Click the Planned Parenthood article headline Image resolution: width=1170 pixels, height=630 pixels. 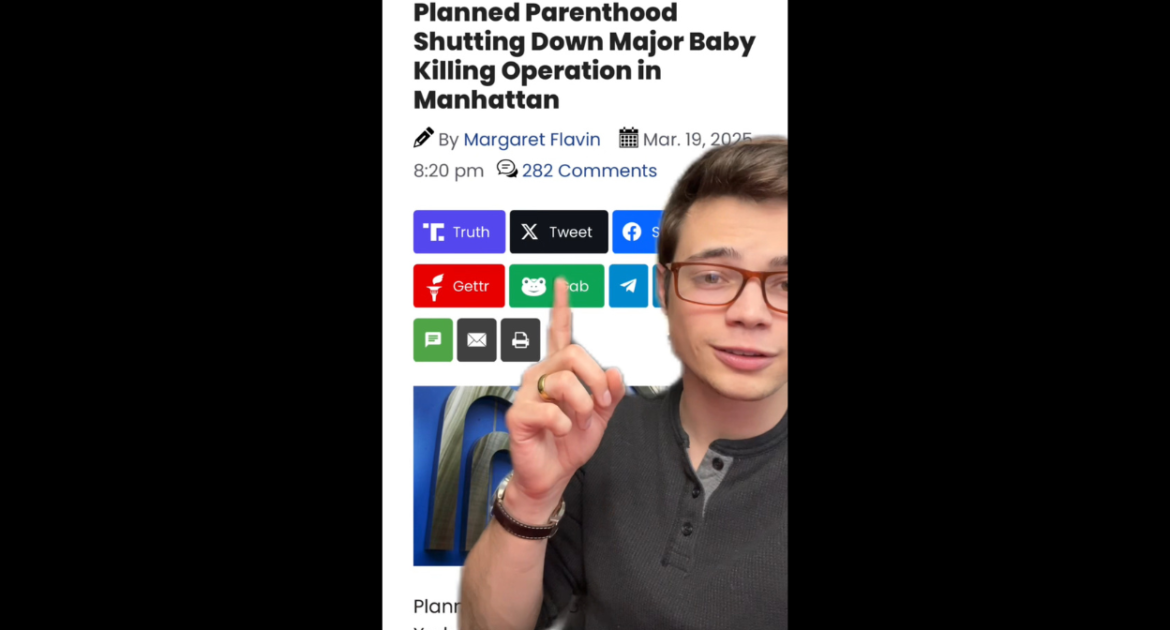point(584,57)
